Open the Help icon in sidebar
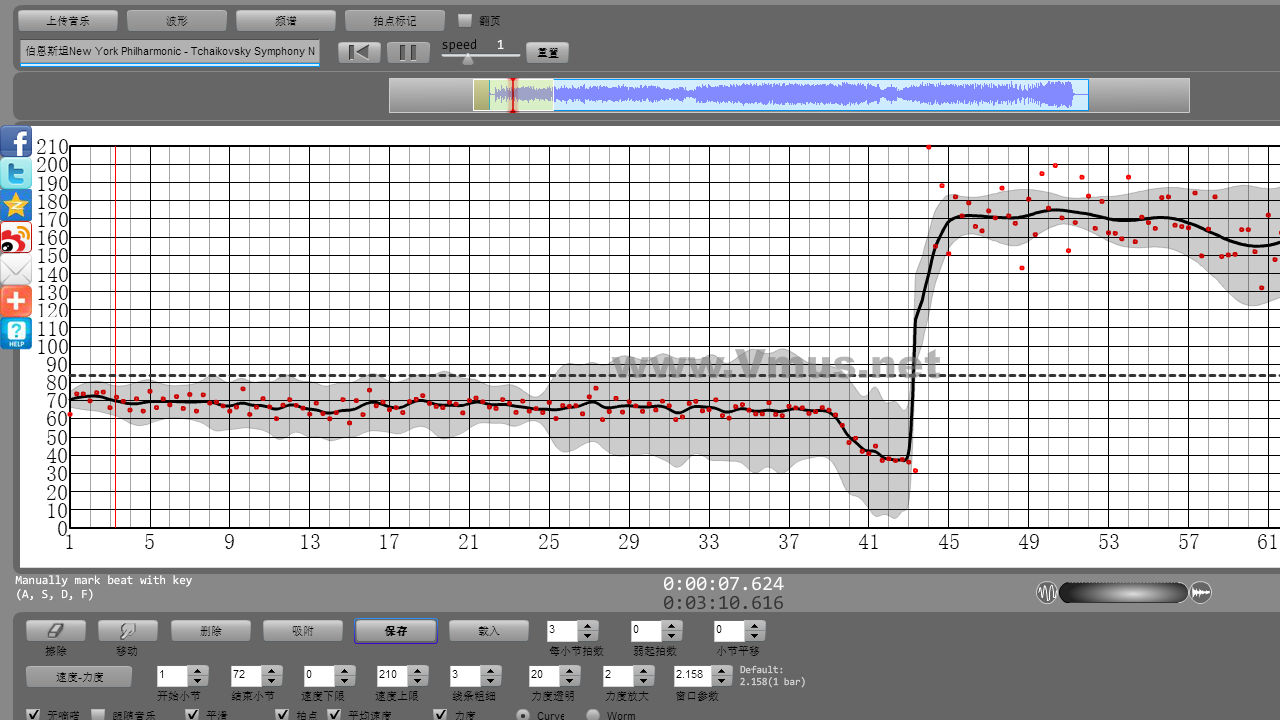1280x720 pixels. [16, 333]
